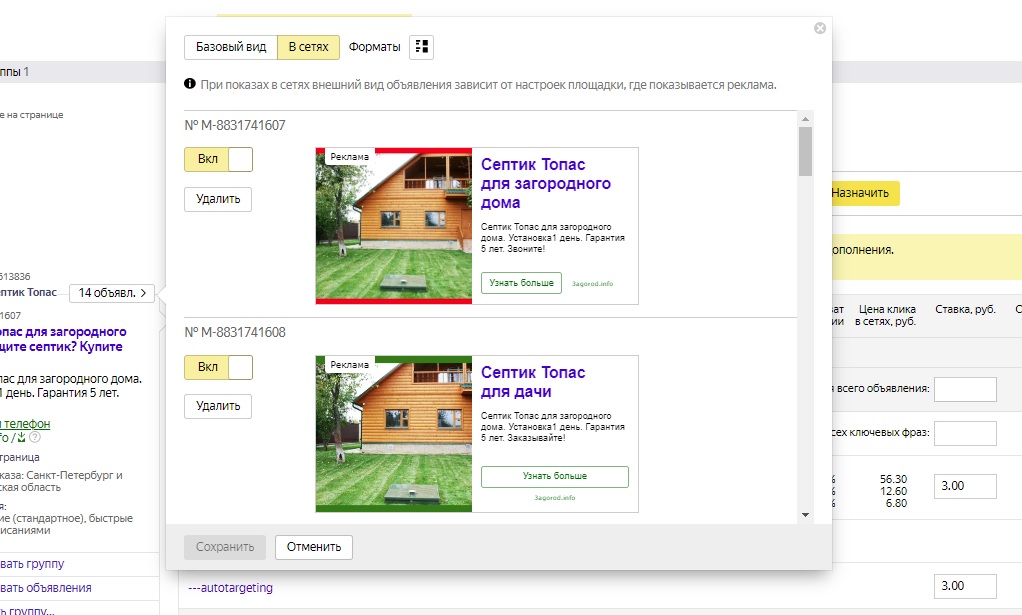
Task: Expand the '14 объявл.' ads list
Action: pyautogui.click(x=113, y=293)
